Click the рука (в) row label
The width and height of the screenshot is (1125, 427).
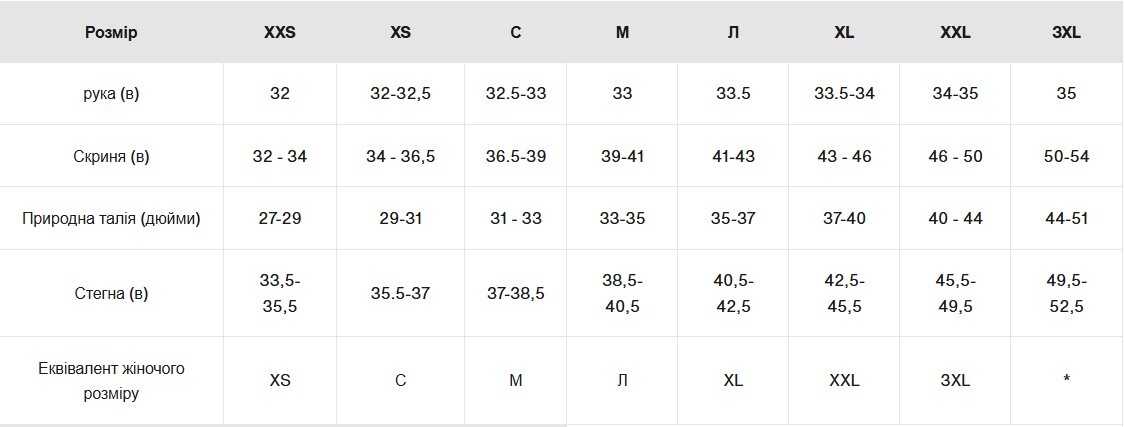(111, 94)
